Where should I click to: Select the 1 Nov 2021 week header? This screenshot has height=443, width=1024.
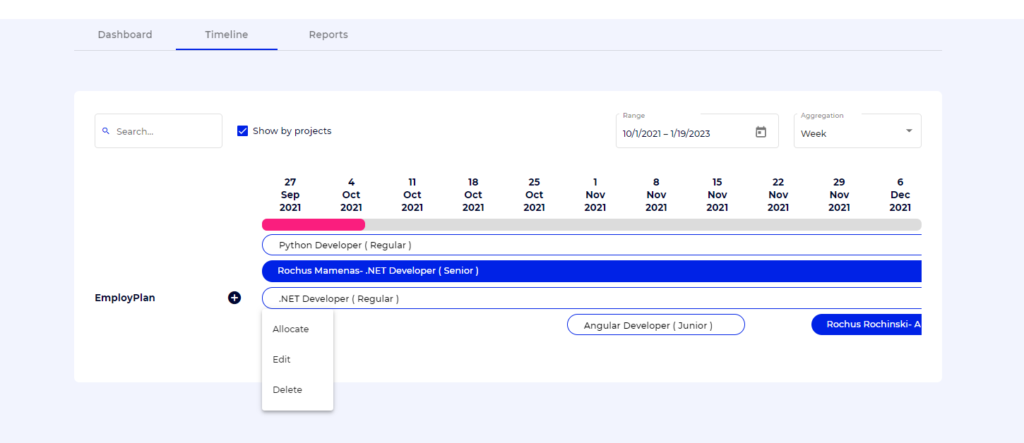pos(595,195)
